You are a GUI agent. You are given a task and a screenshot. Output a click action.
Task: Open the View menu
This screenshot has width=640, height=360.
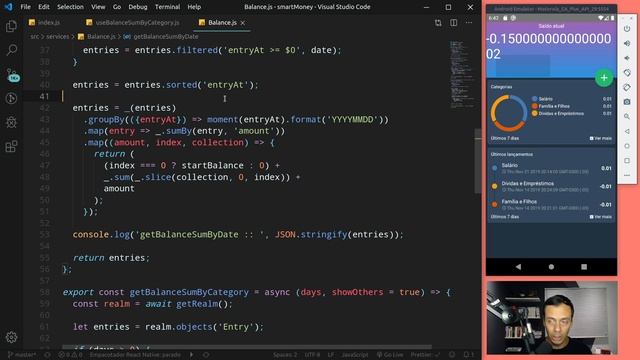[x=98, y=7]
